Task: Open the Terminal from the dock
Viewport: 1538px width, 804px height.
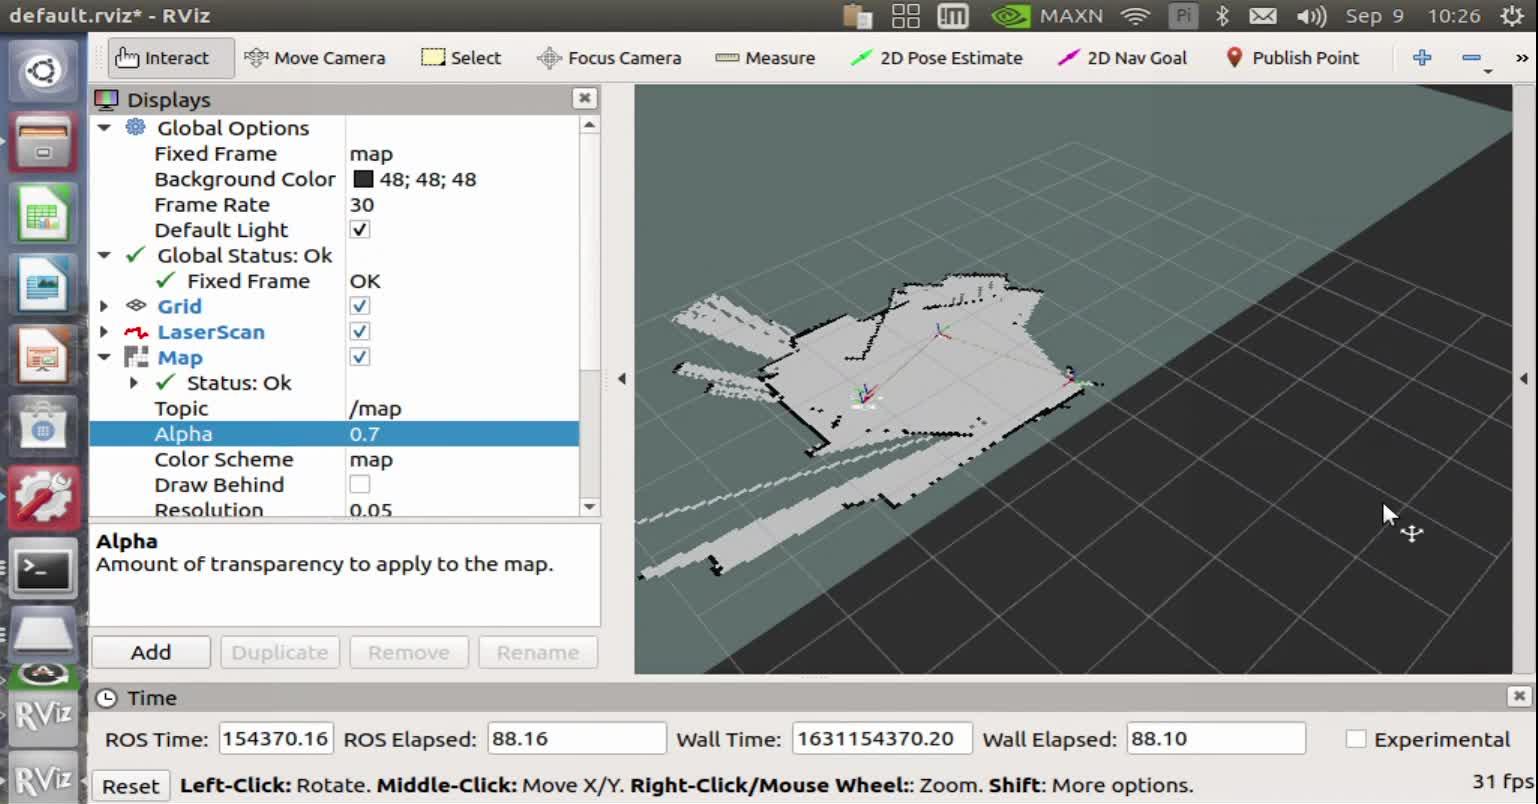Action: [x=43, y=571]
